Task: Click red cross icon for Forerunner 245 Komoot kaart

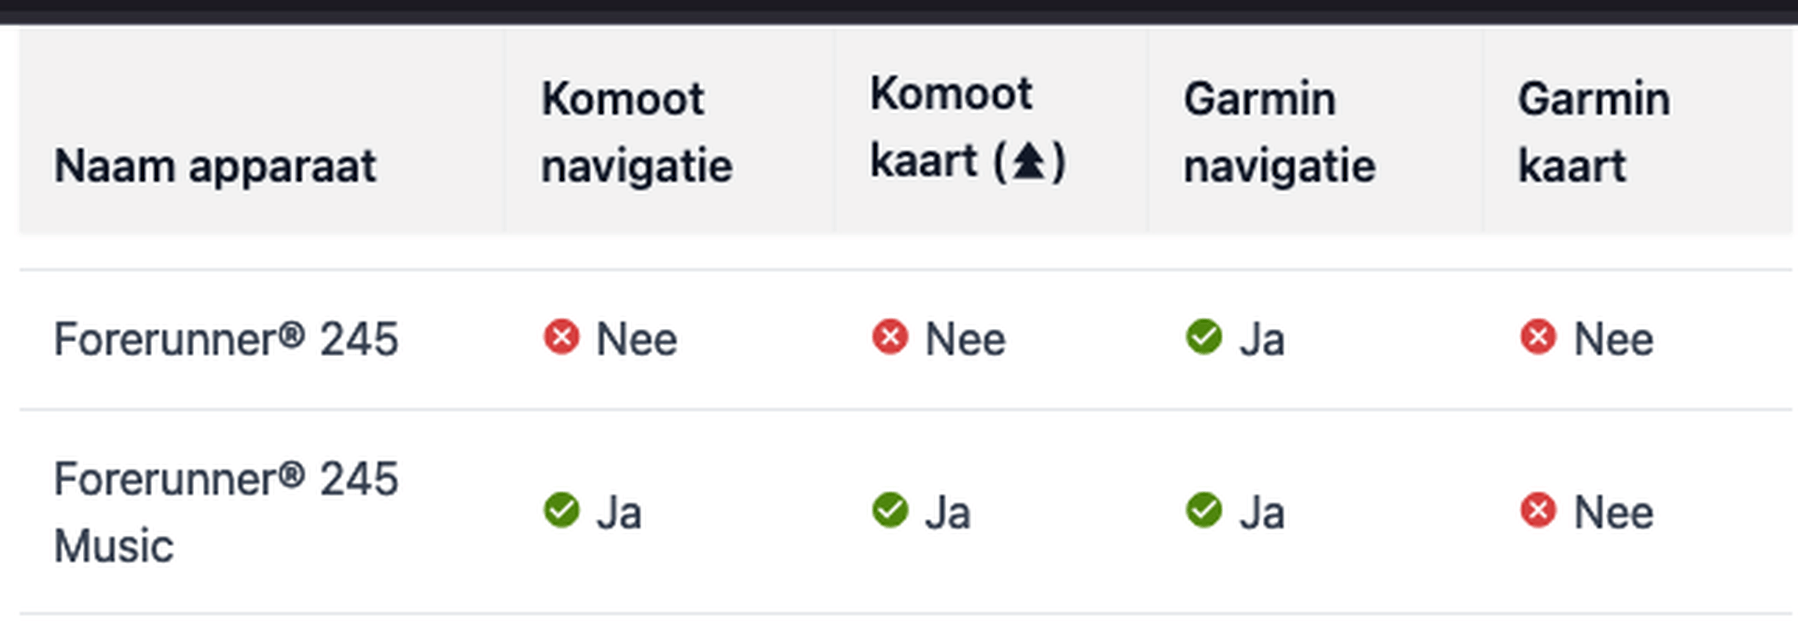Action: 889,337
